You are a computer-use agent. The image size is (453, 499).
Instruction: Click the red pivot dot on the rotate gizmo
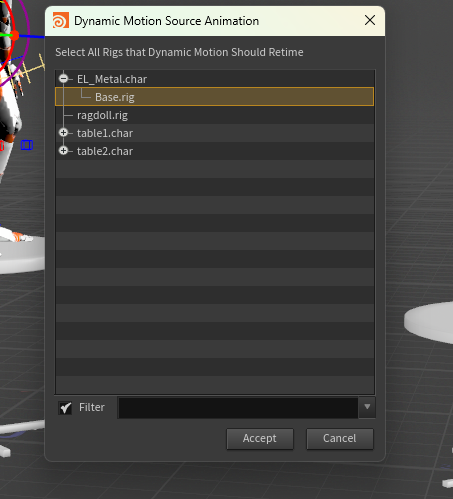[15, 35]
